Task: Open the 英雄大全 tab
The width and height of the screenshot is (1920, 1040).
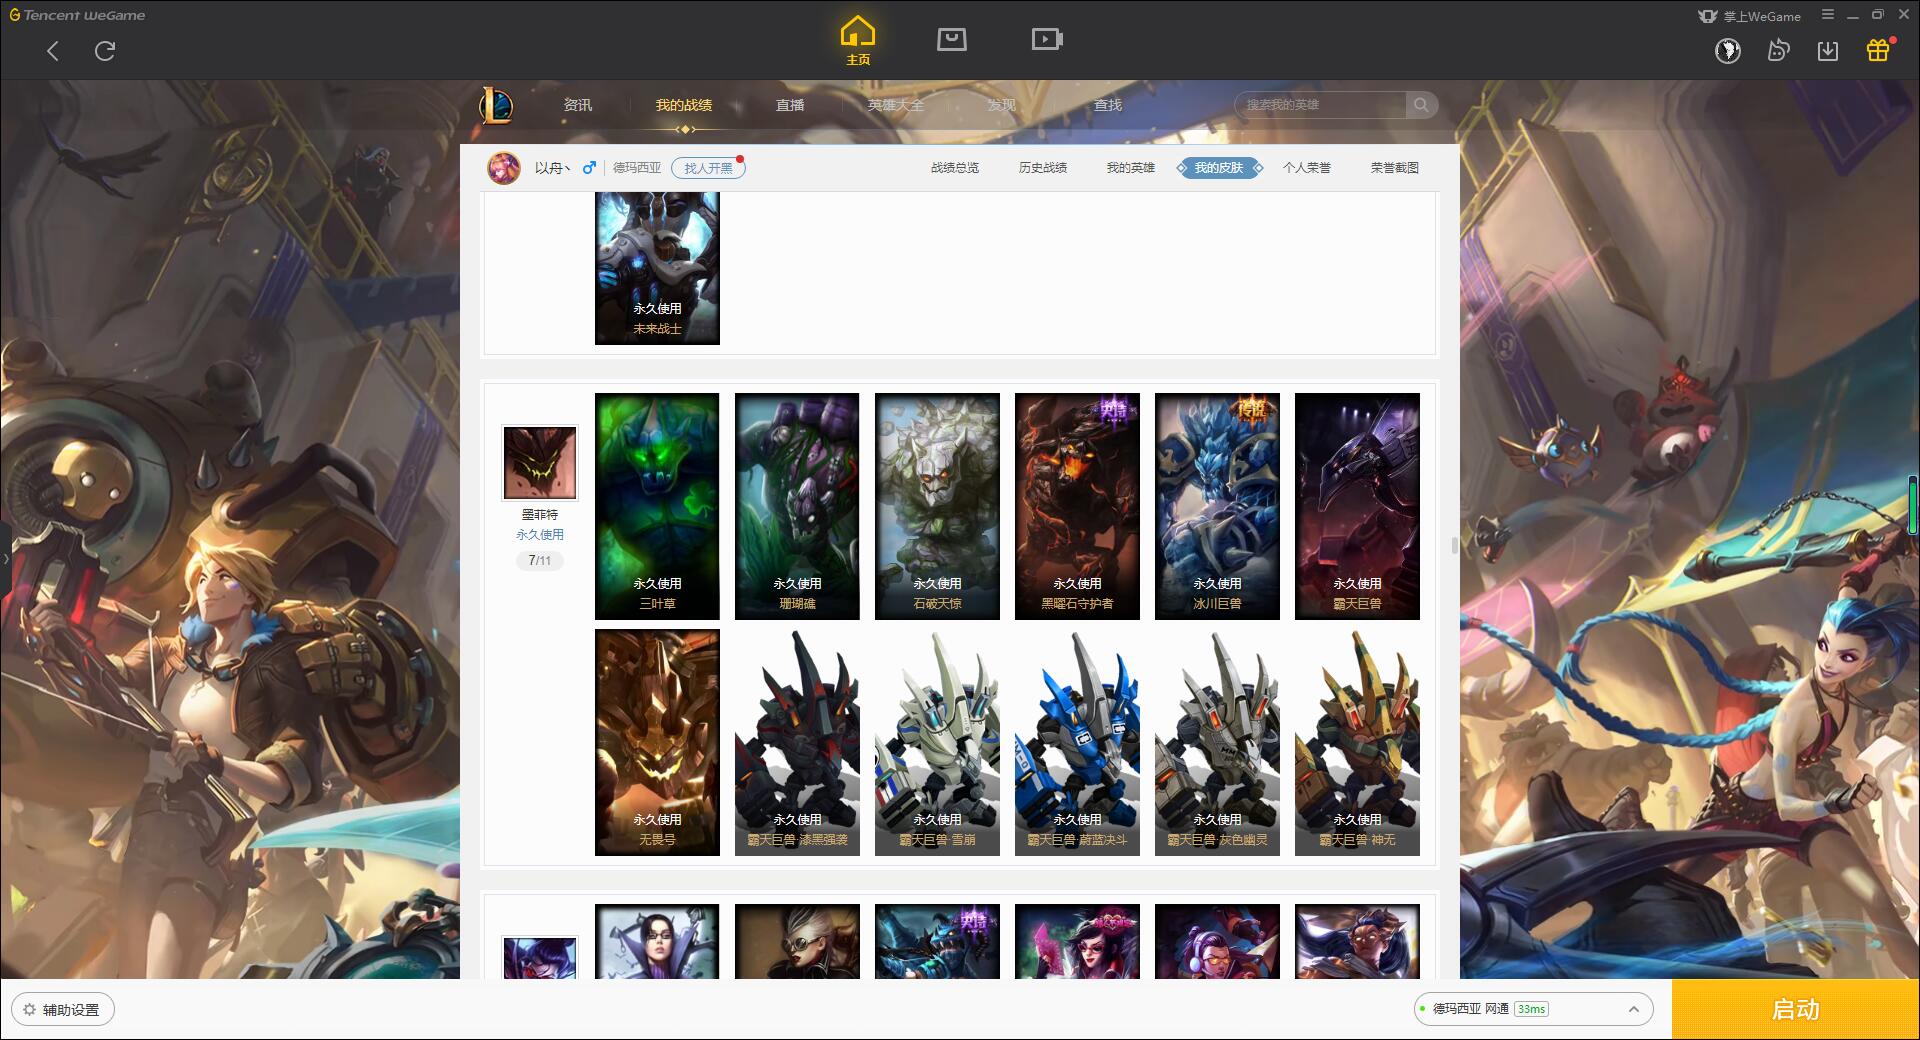Action: [896, 105]
